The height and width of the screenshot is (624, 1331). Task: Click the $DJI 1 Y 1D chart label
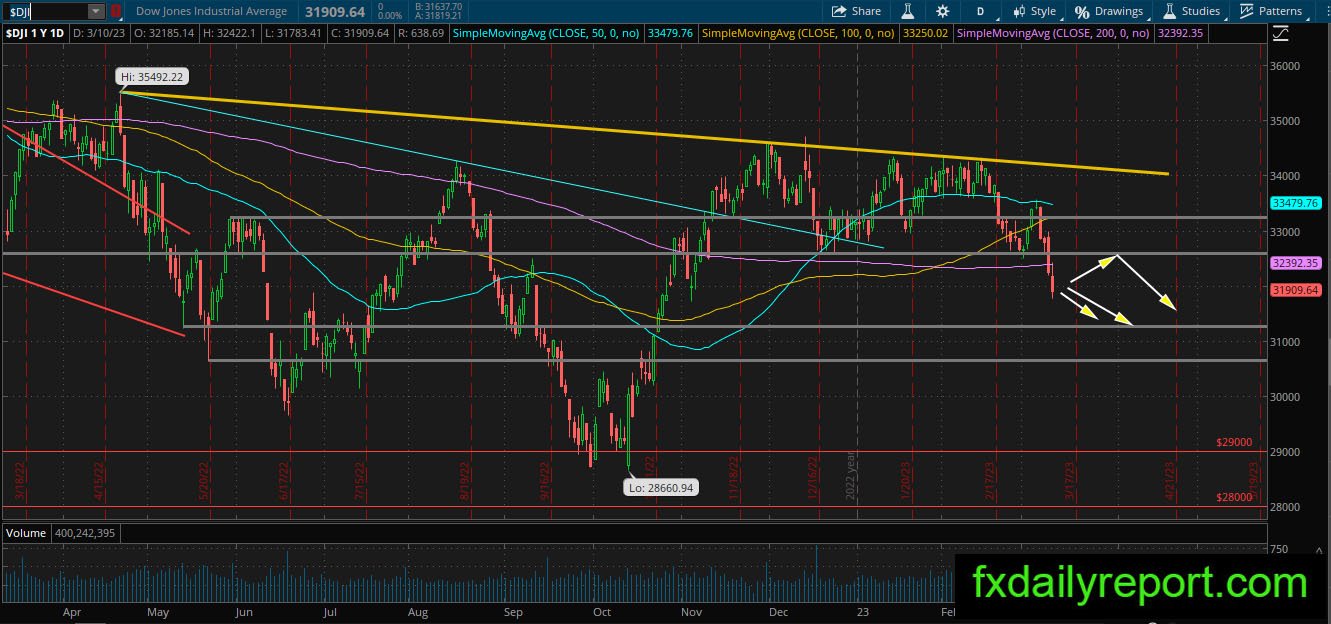[x=37, y=33]
